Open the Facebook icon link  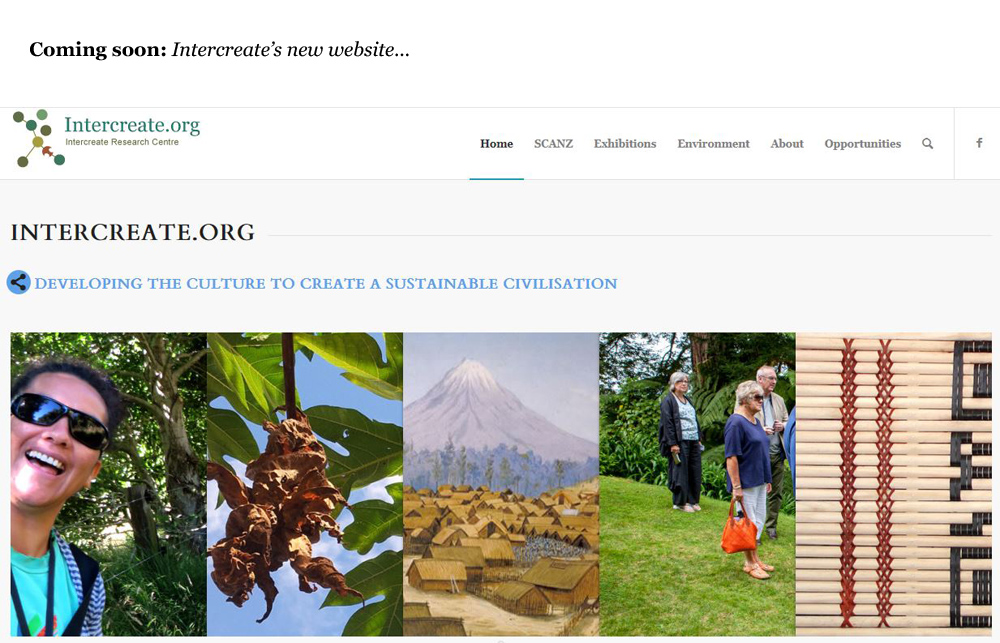(979, 143)
